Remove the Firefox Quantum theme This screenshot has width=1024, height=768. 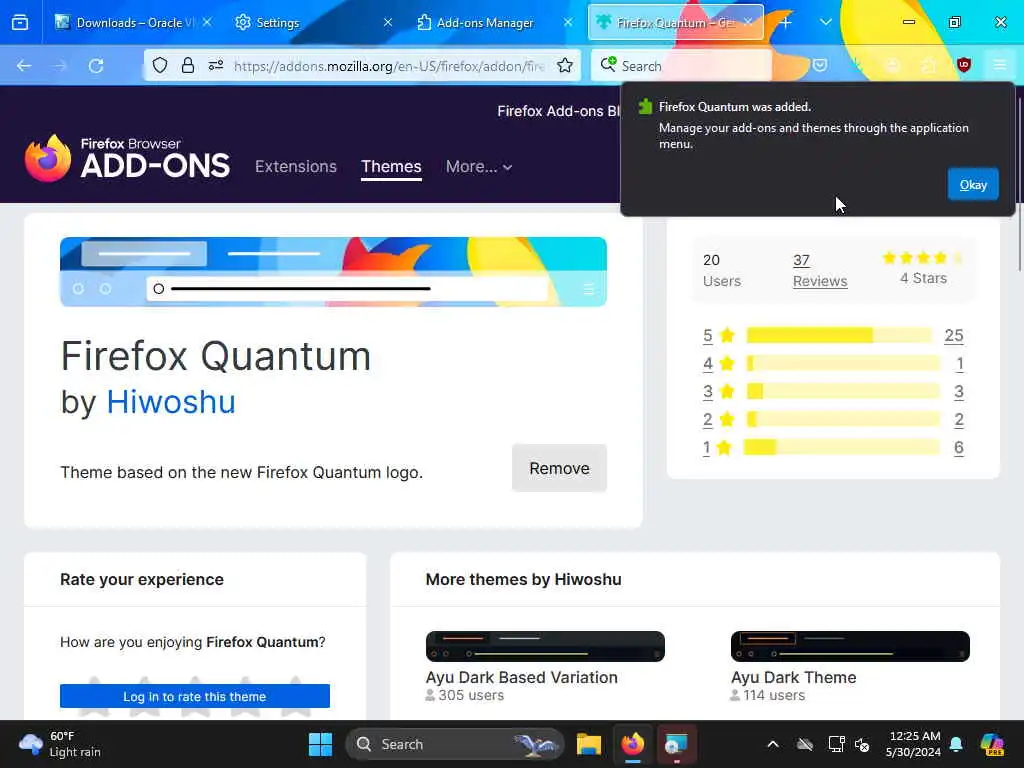pos(559,468)
